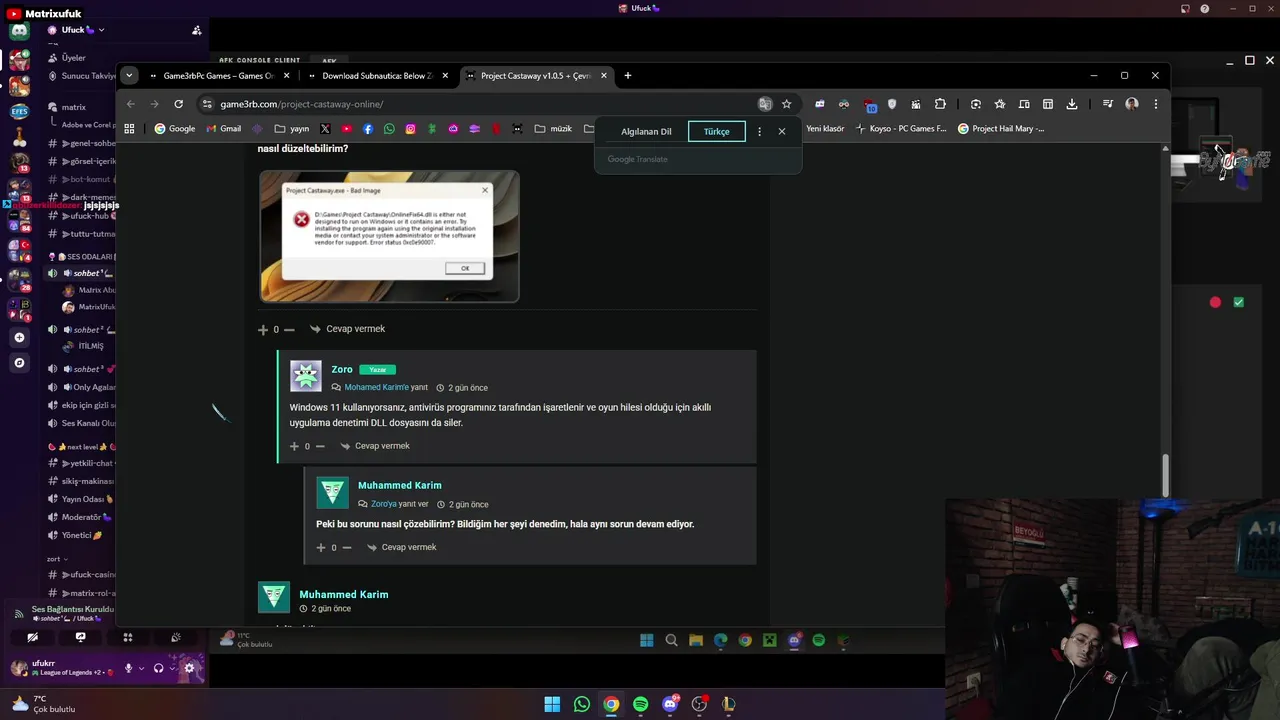
Task: Select the Project Castaway v1.0.5 tab
Action: point(536,75)
